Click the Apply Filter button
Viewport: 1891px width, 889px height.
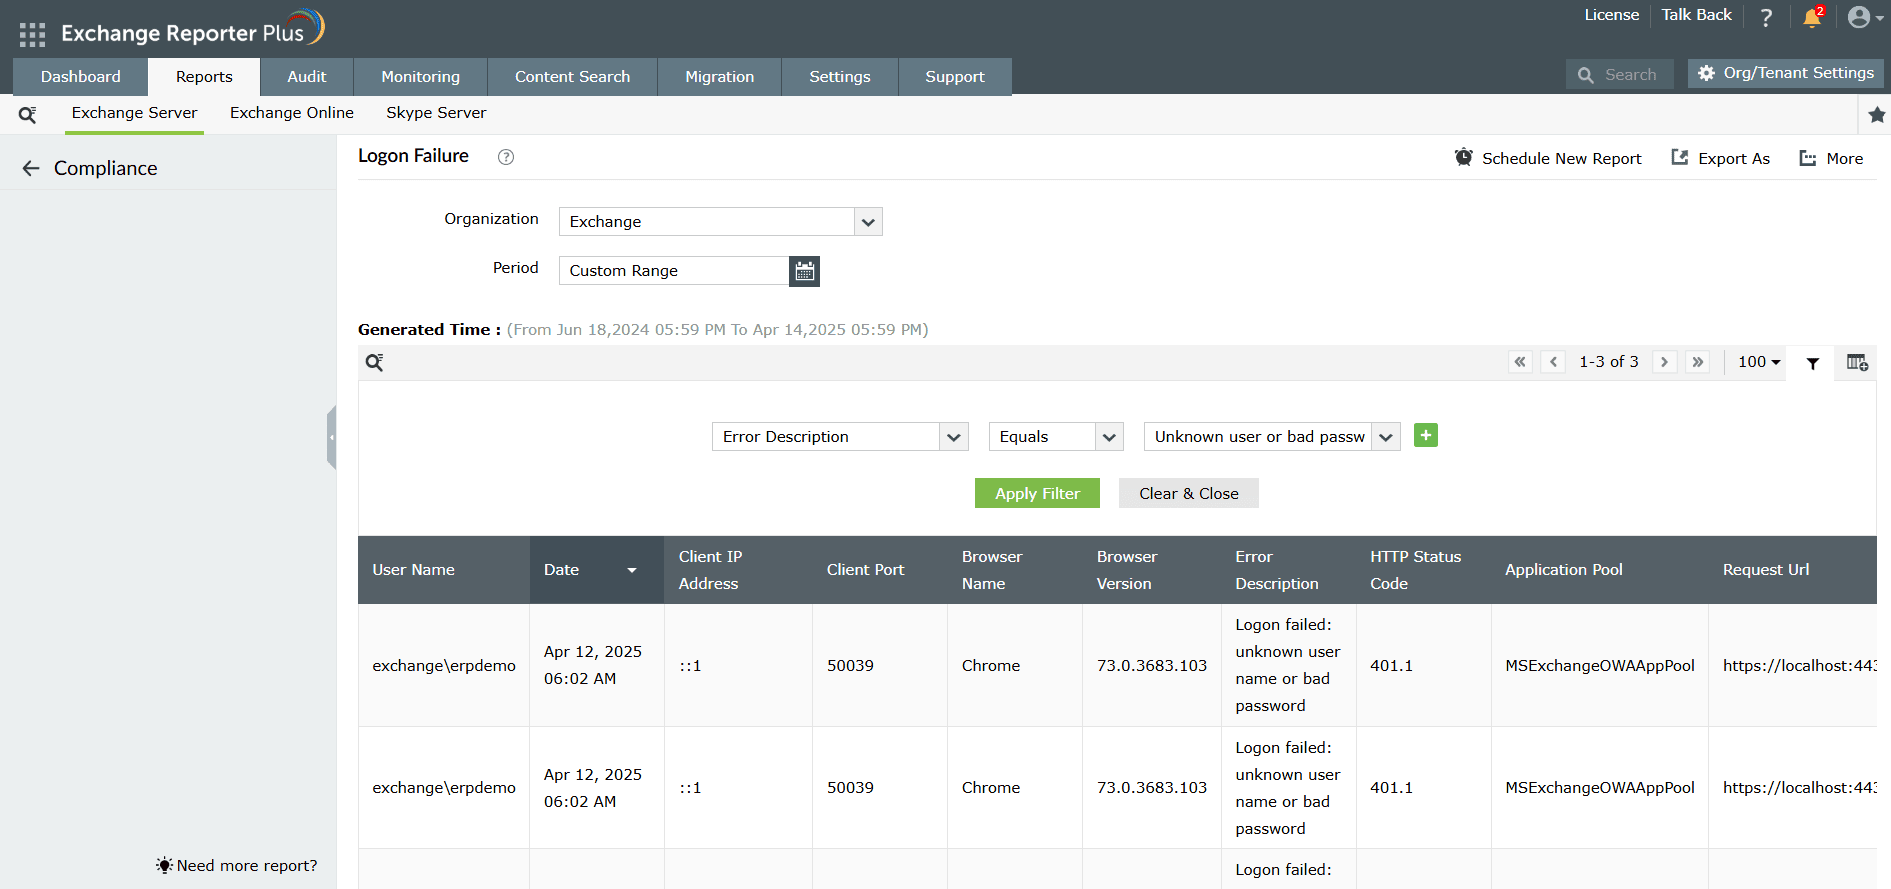tap(1037, 493)
